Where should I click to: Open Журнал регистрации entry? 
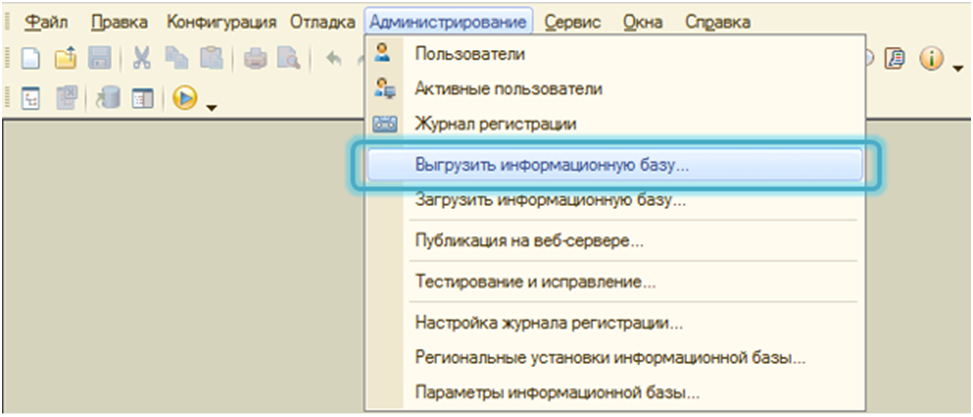pyautogui.click(x=614, y=124)
